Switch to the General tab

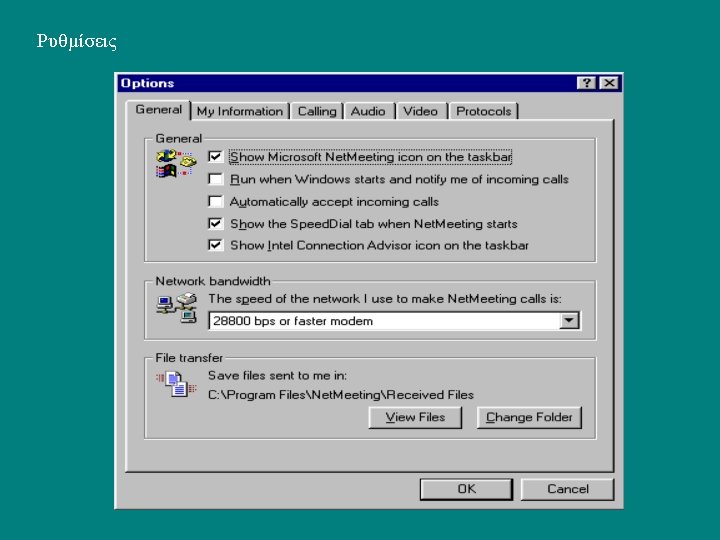[x=158, y=110]
